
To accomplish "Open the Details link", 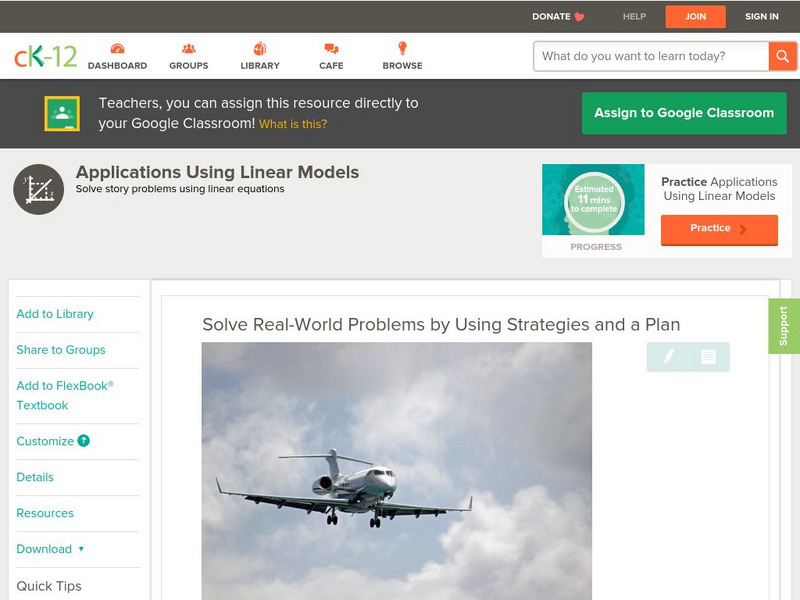I will 35,477.
